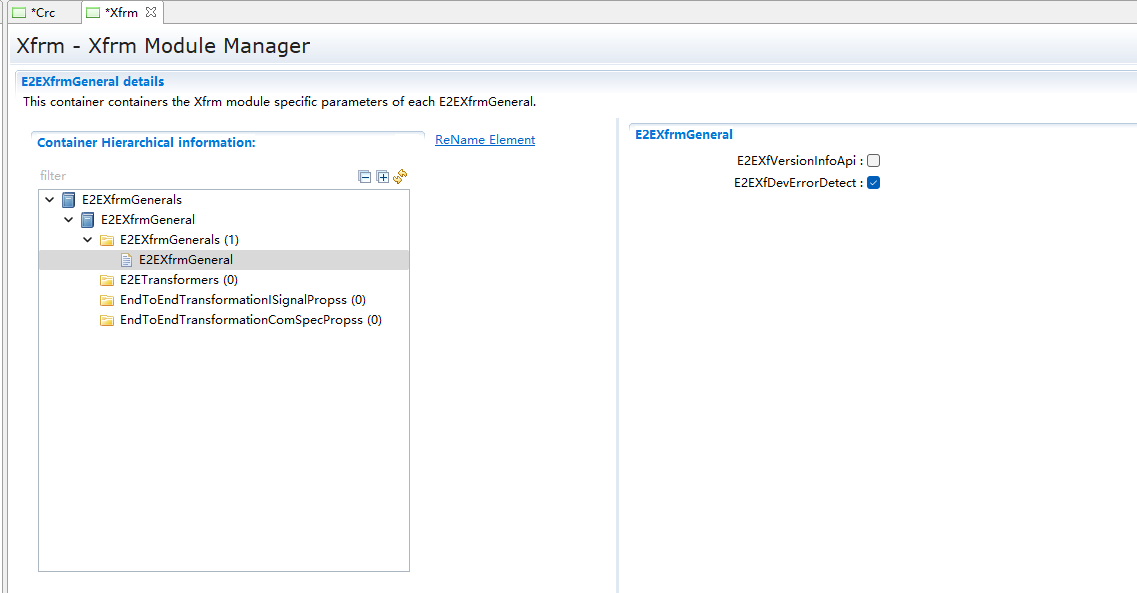Click the E2EXfrmGeneral container book icon
Viewport: 1137px width, 593px height.
tap(88, 220)
